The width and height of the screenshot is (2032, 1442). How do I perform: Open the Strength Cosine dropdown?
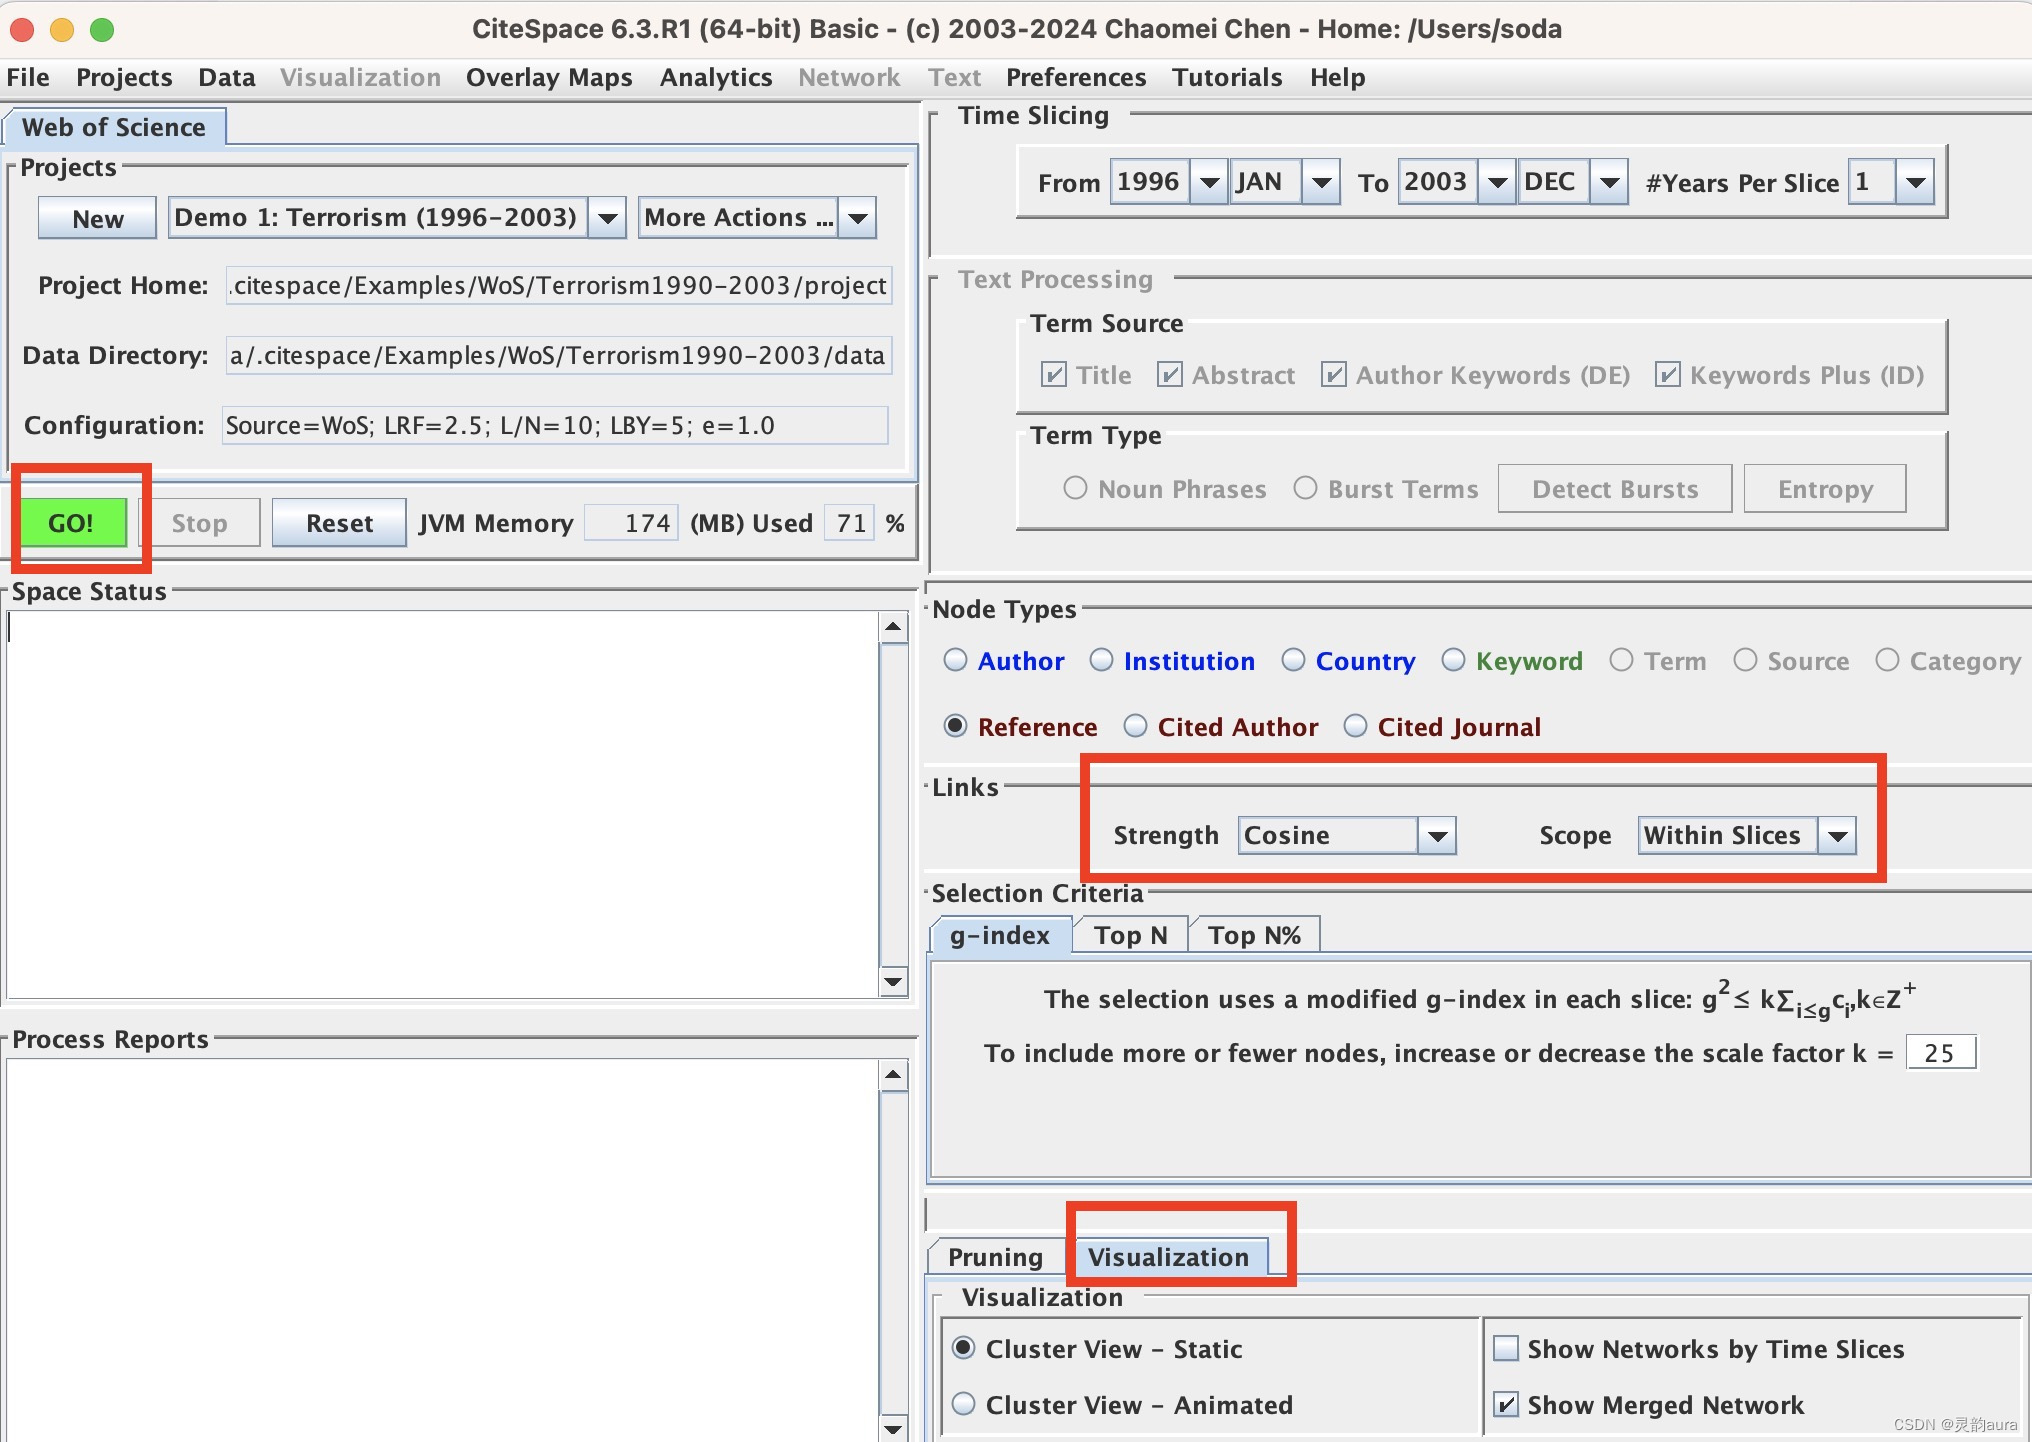pos(1437,836)
